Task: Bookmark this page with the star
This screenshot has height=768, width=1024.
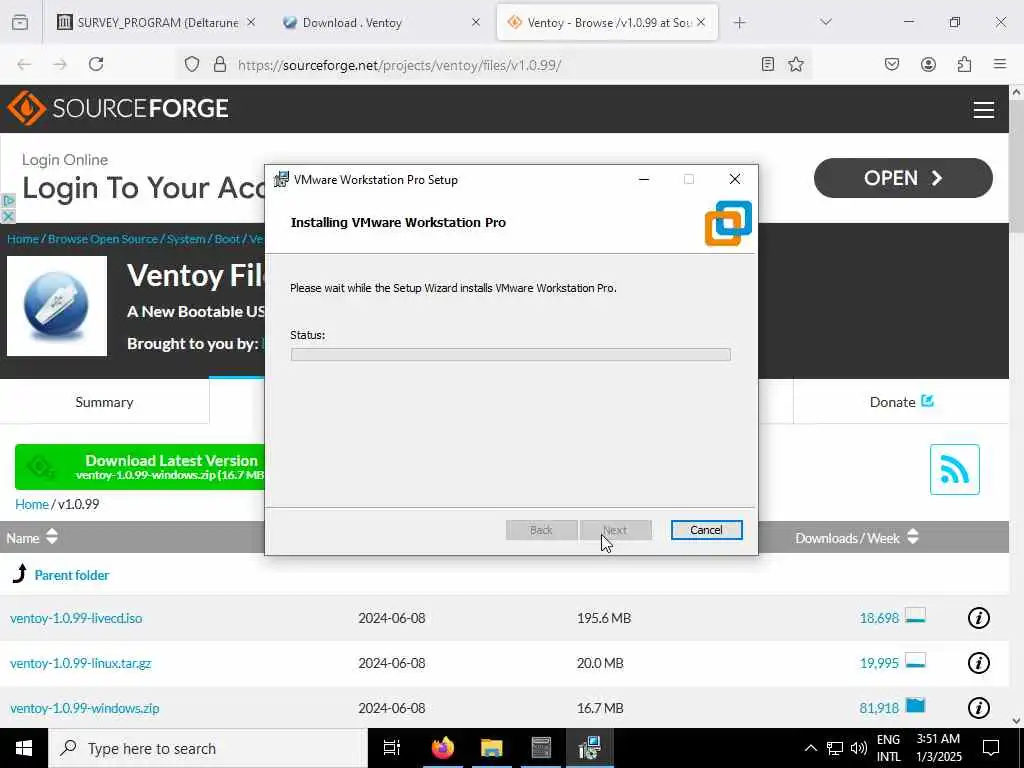Action: 795,64
